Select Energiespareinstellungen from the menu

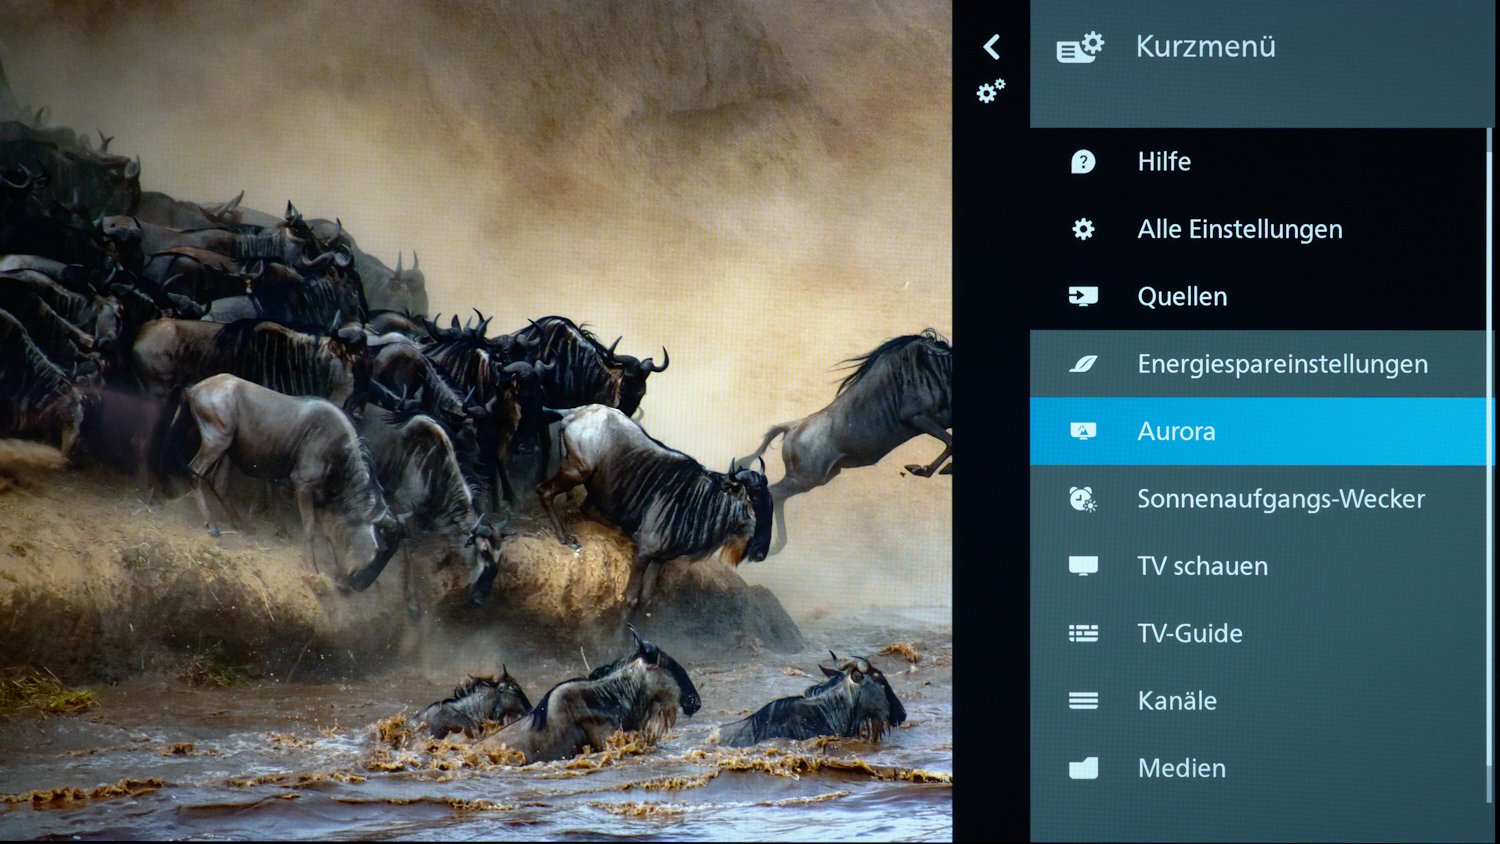click(1282, 364)
